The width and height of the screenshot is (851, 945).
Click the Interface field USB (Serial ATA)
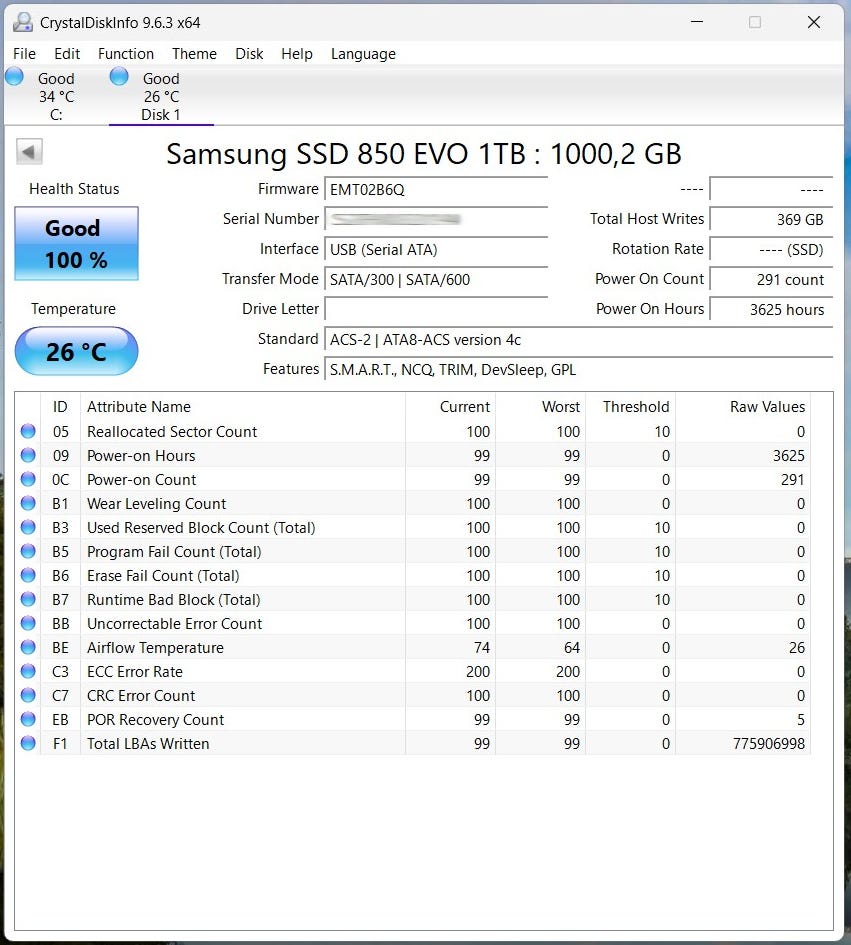[x=436, y=250]
